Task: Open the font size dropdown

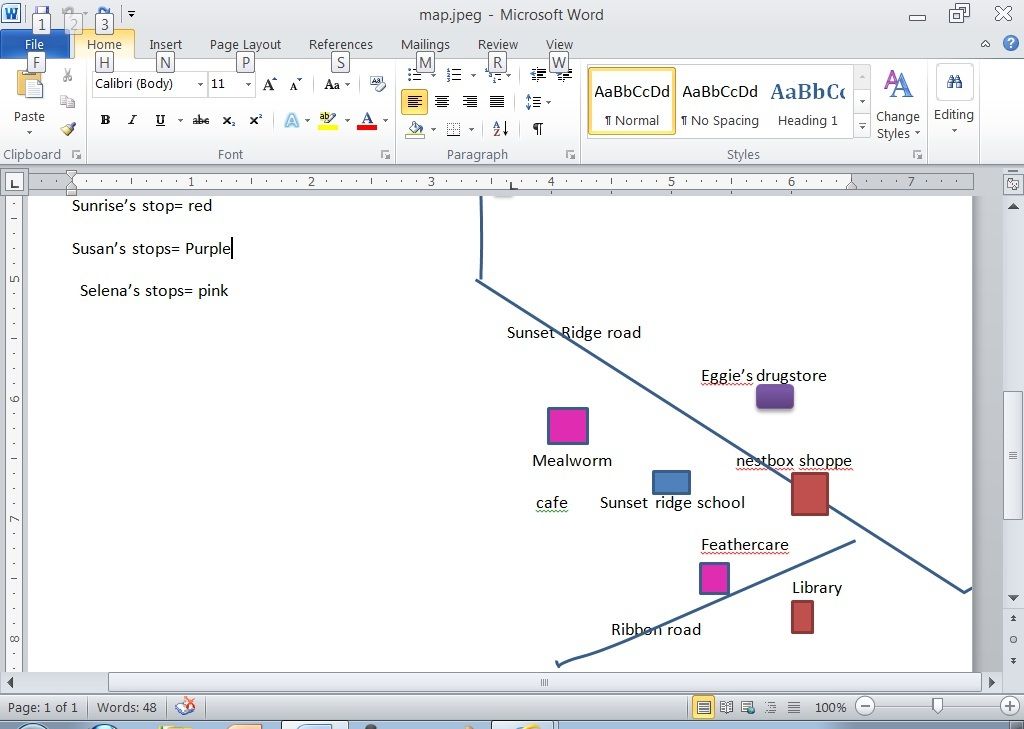Action: tap(248, 85)
